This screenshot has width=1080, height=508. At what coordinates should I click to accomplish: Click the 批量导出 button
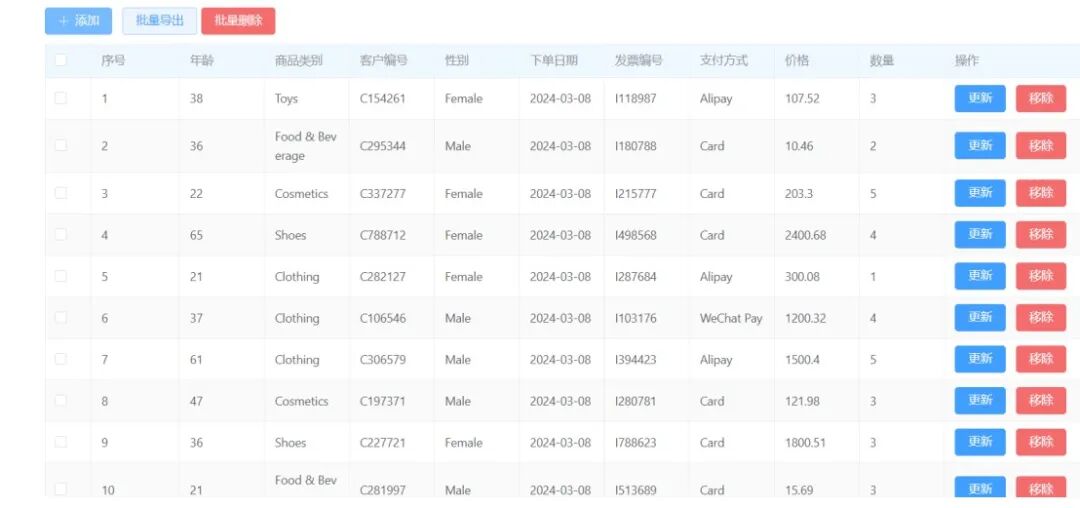[x=160, y=21]
